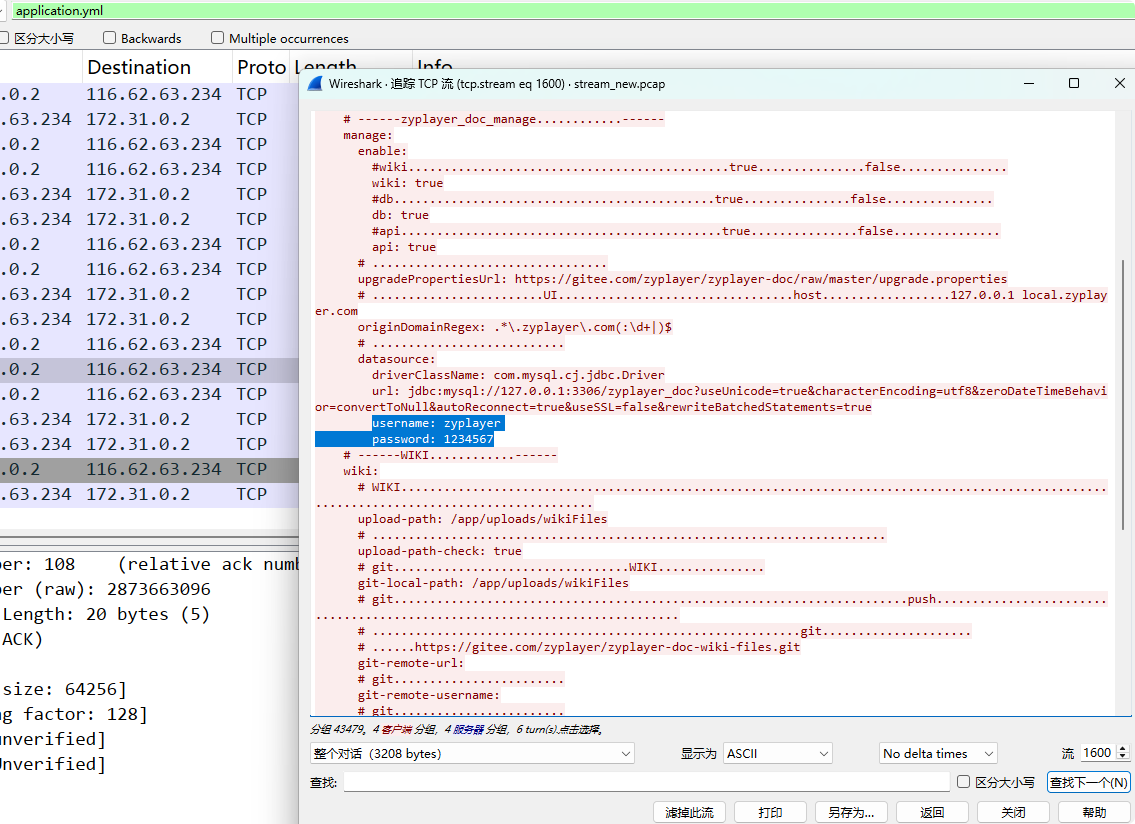Screen dimensions: 1135x824
Task: Click the 'jdbc:mysql://127.0.0.1:3306/zyplayer_doc' url line
Action: click(x=711, y=399)
